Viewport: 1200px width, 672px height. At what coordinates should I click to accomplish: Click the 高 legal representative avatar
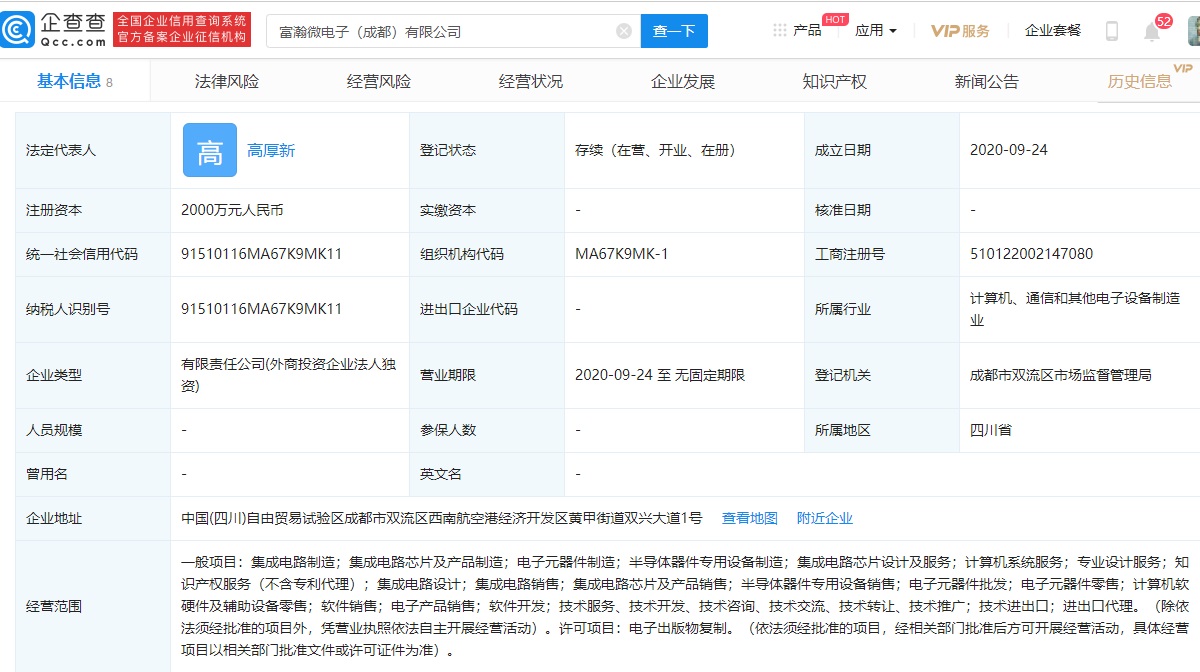pos(210,150)
